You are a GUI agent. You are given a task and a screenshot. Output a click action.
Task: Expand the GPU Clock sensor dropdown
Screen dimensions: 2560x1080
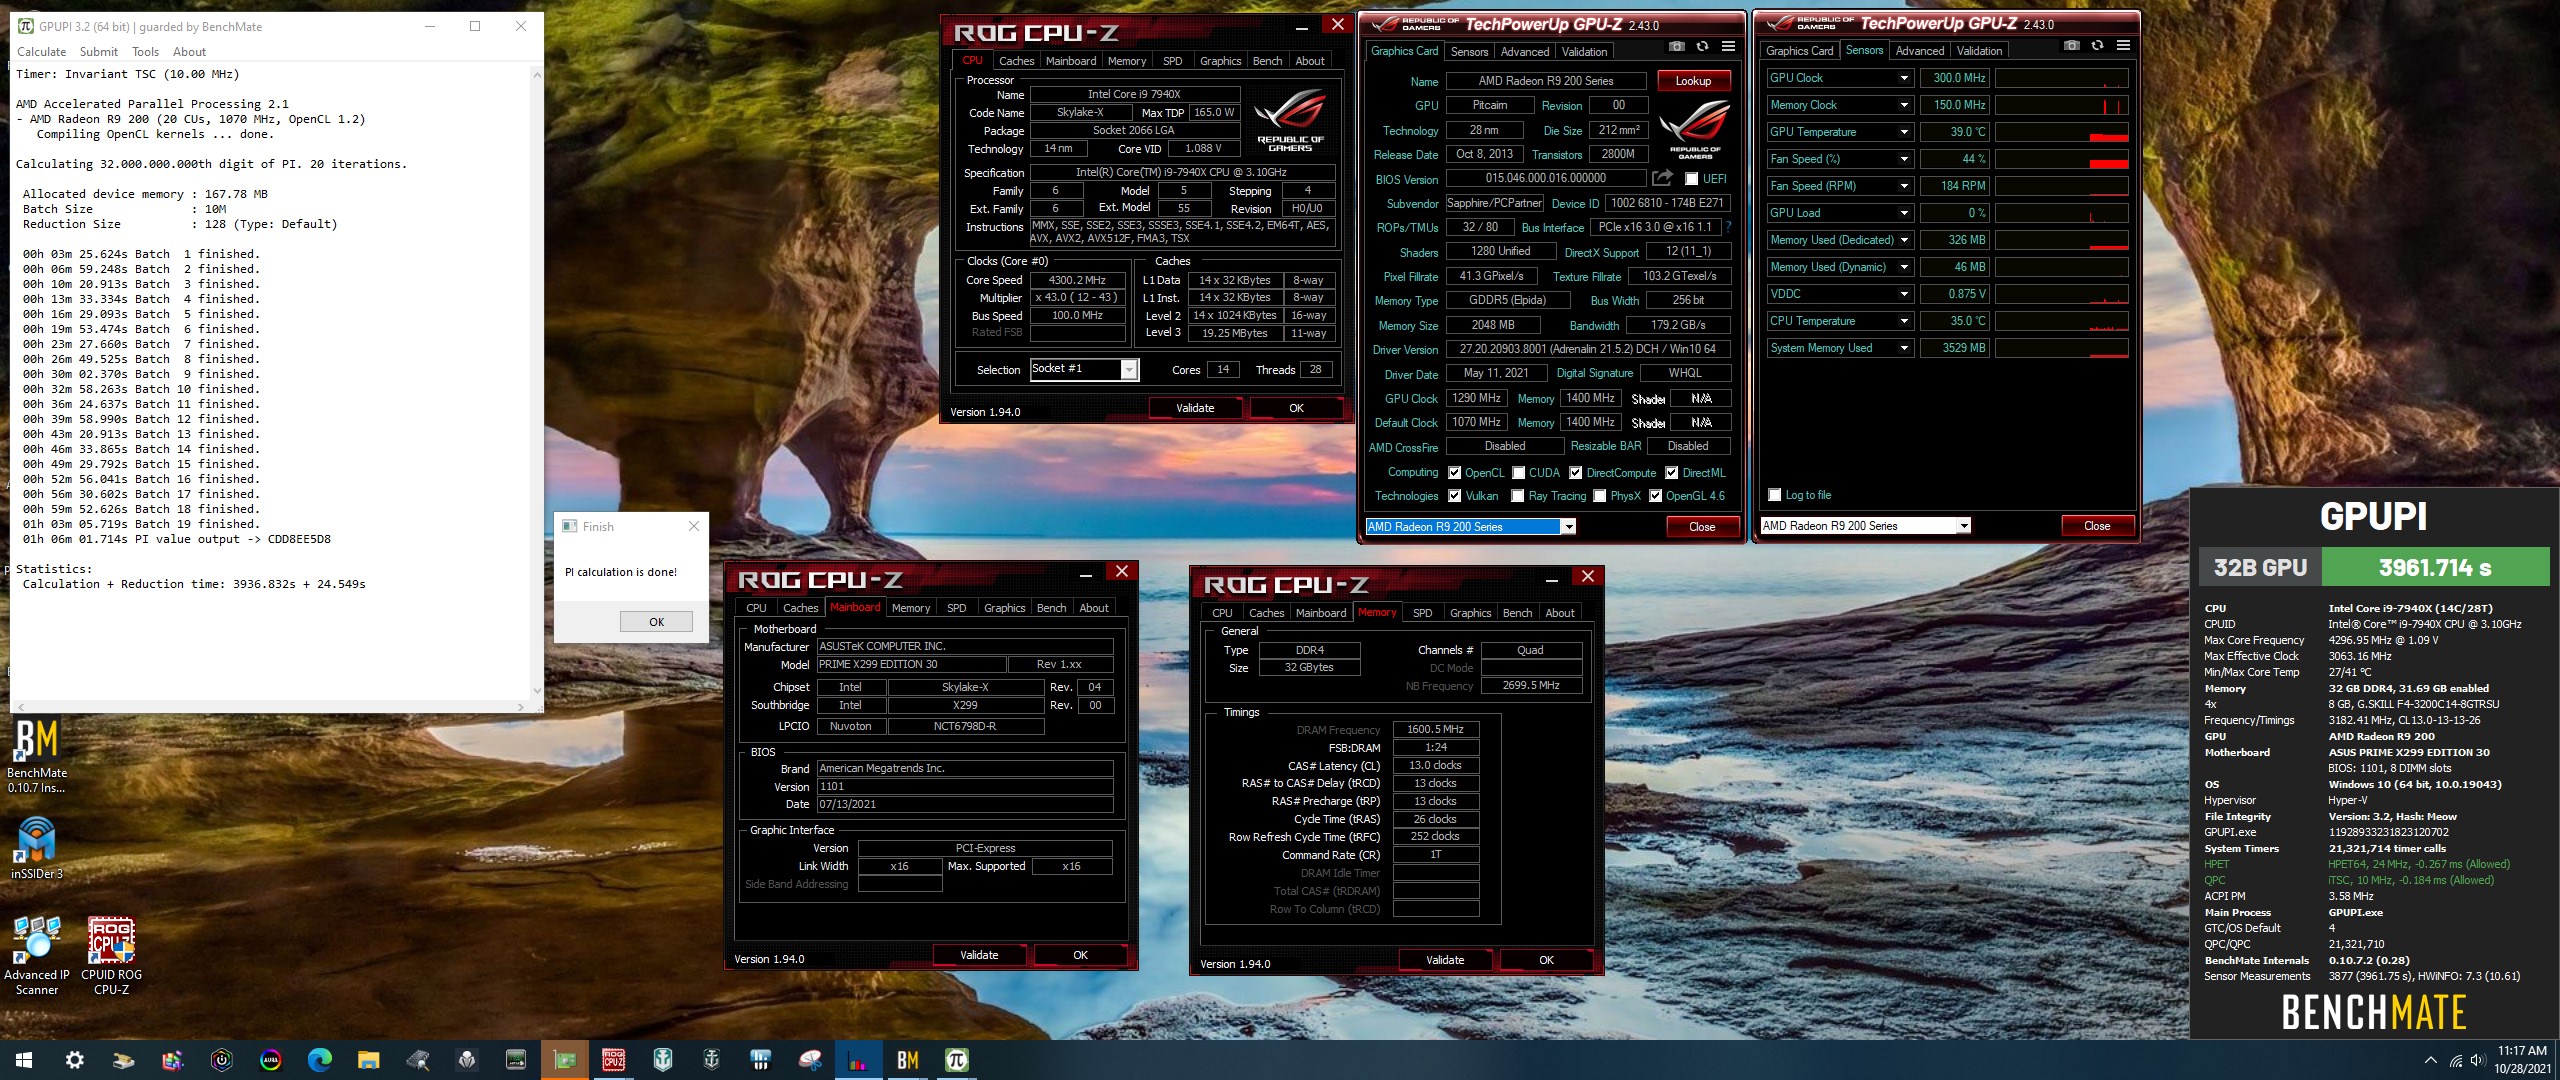click(x=1904, y=78)
